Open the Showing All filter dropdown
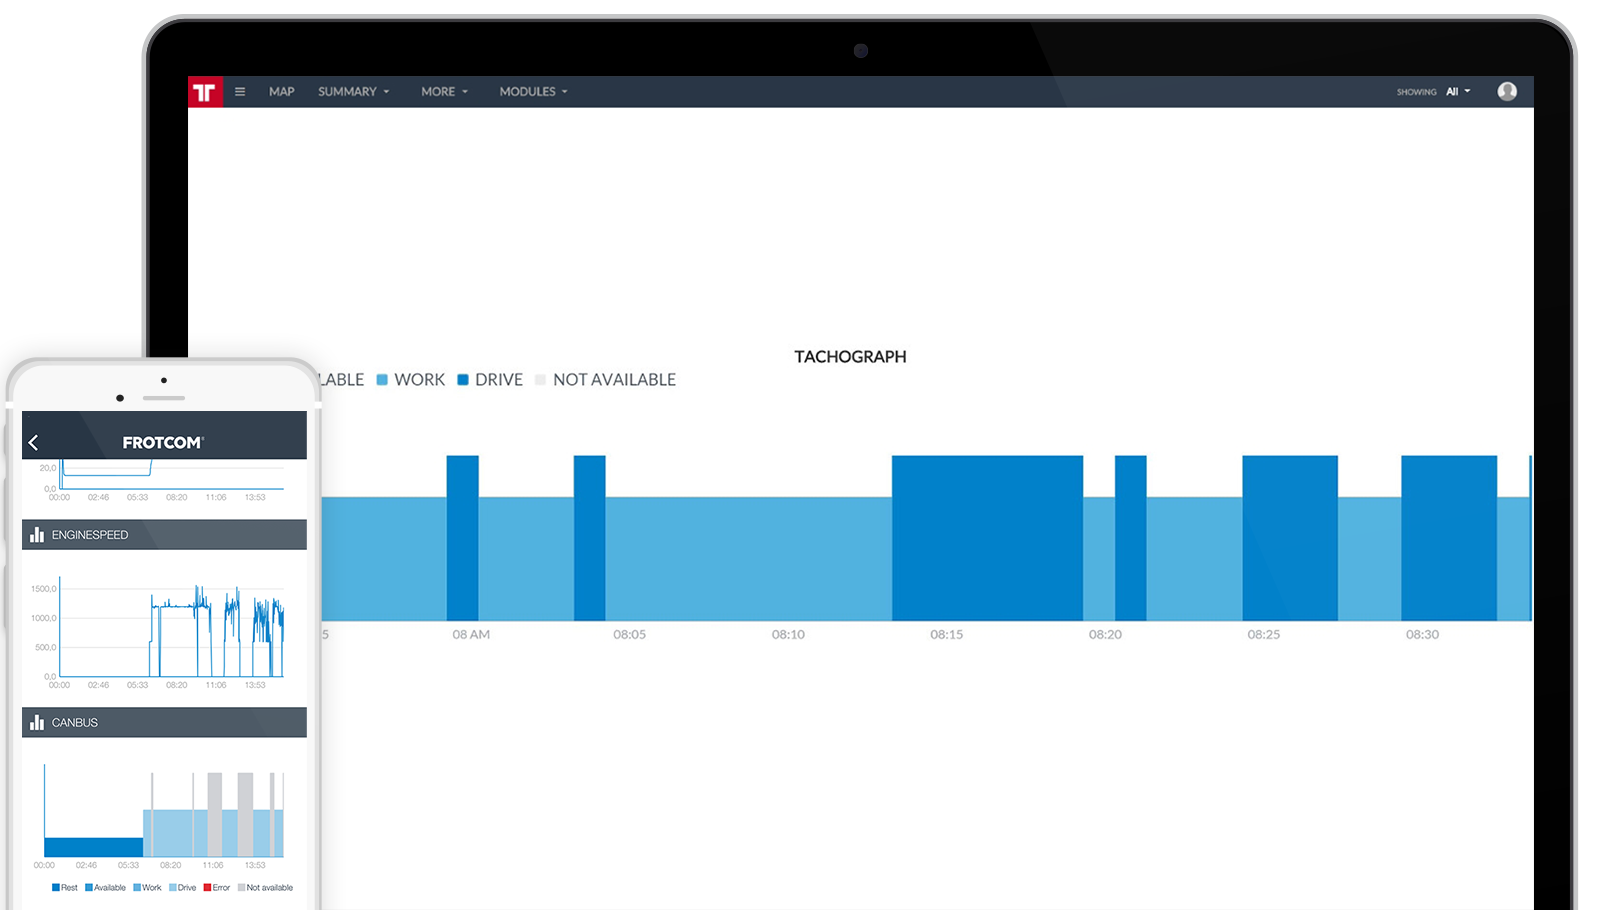The height and width of the screenshot is (910, 1612). [1458, 92]
